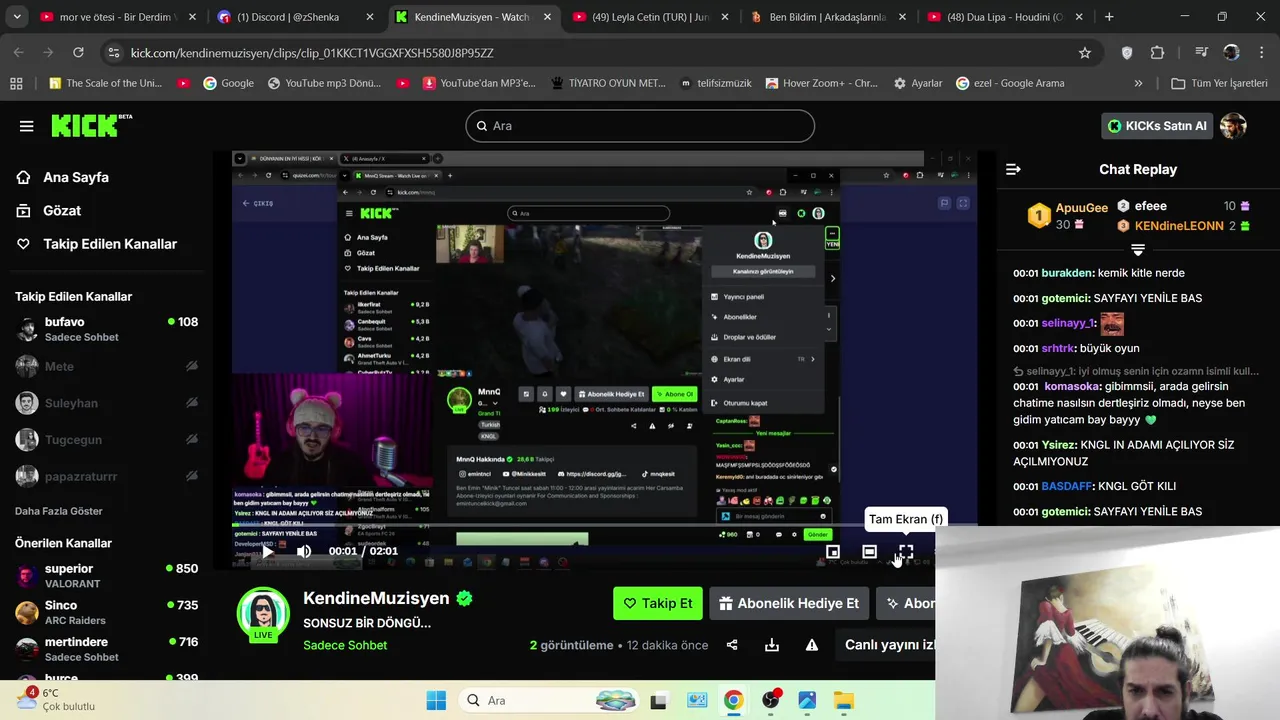Share this clip
This screenshot has width=1280, height=720.
coord(732,645)
